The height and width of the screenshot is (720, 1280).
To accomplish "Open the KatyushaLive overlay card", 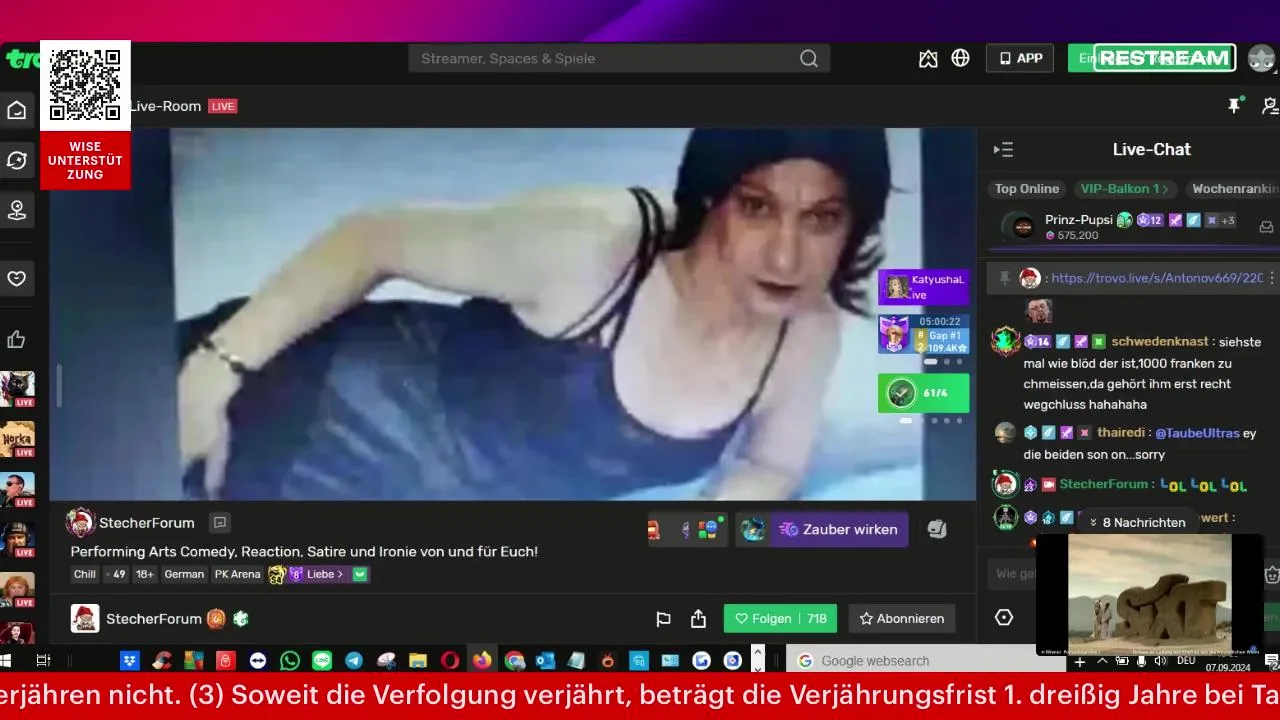I will (923, 287).
